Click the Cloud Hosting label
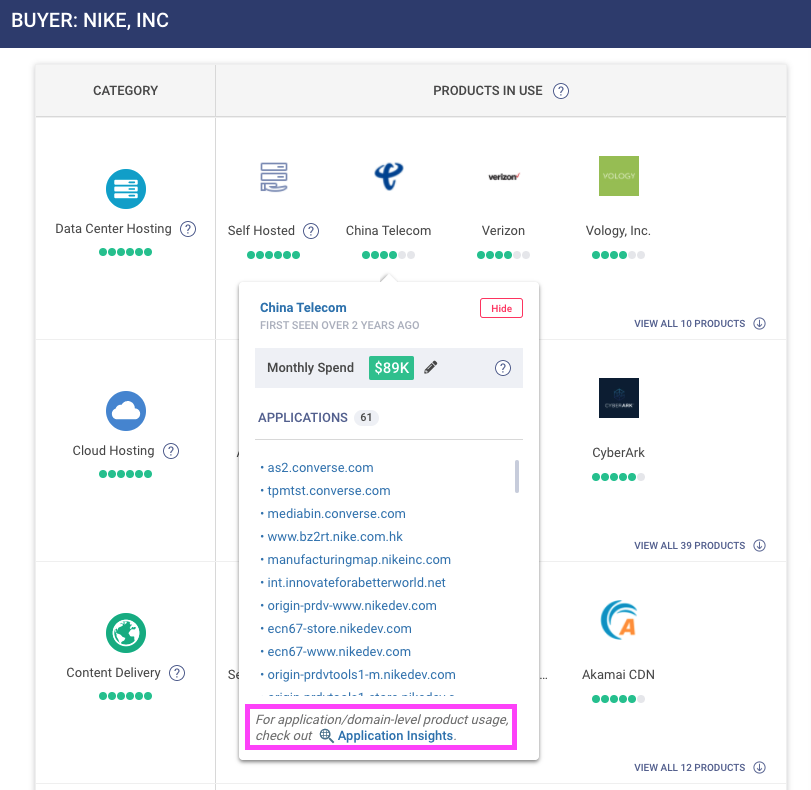Image resolution: width=811 pixels, height=790 pixels. 113,451
